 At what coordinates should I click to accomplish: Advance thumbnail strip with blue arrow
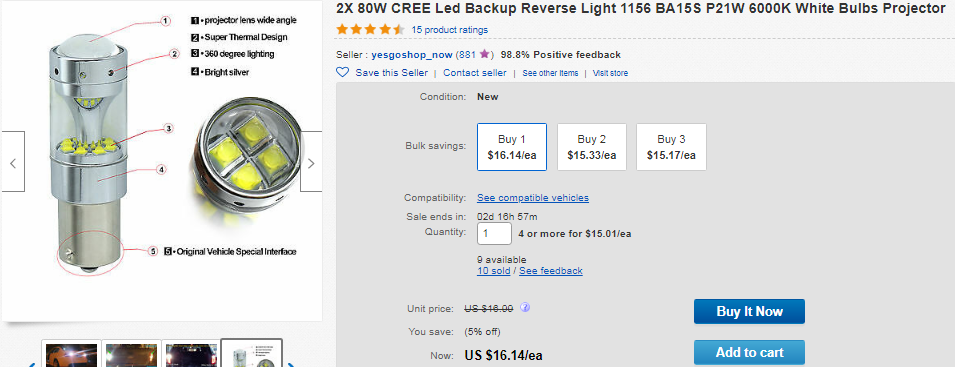coord(291,363)
